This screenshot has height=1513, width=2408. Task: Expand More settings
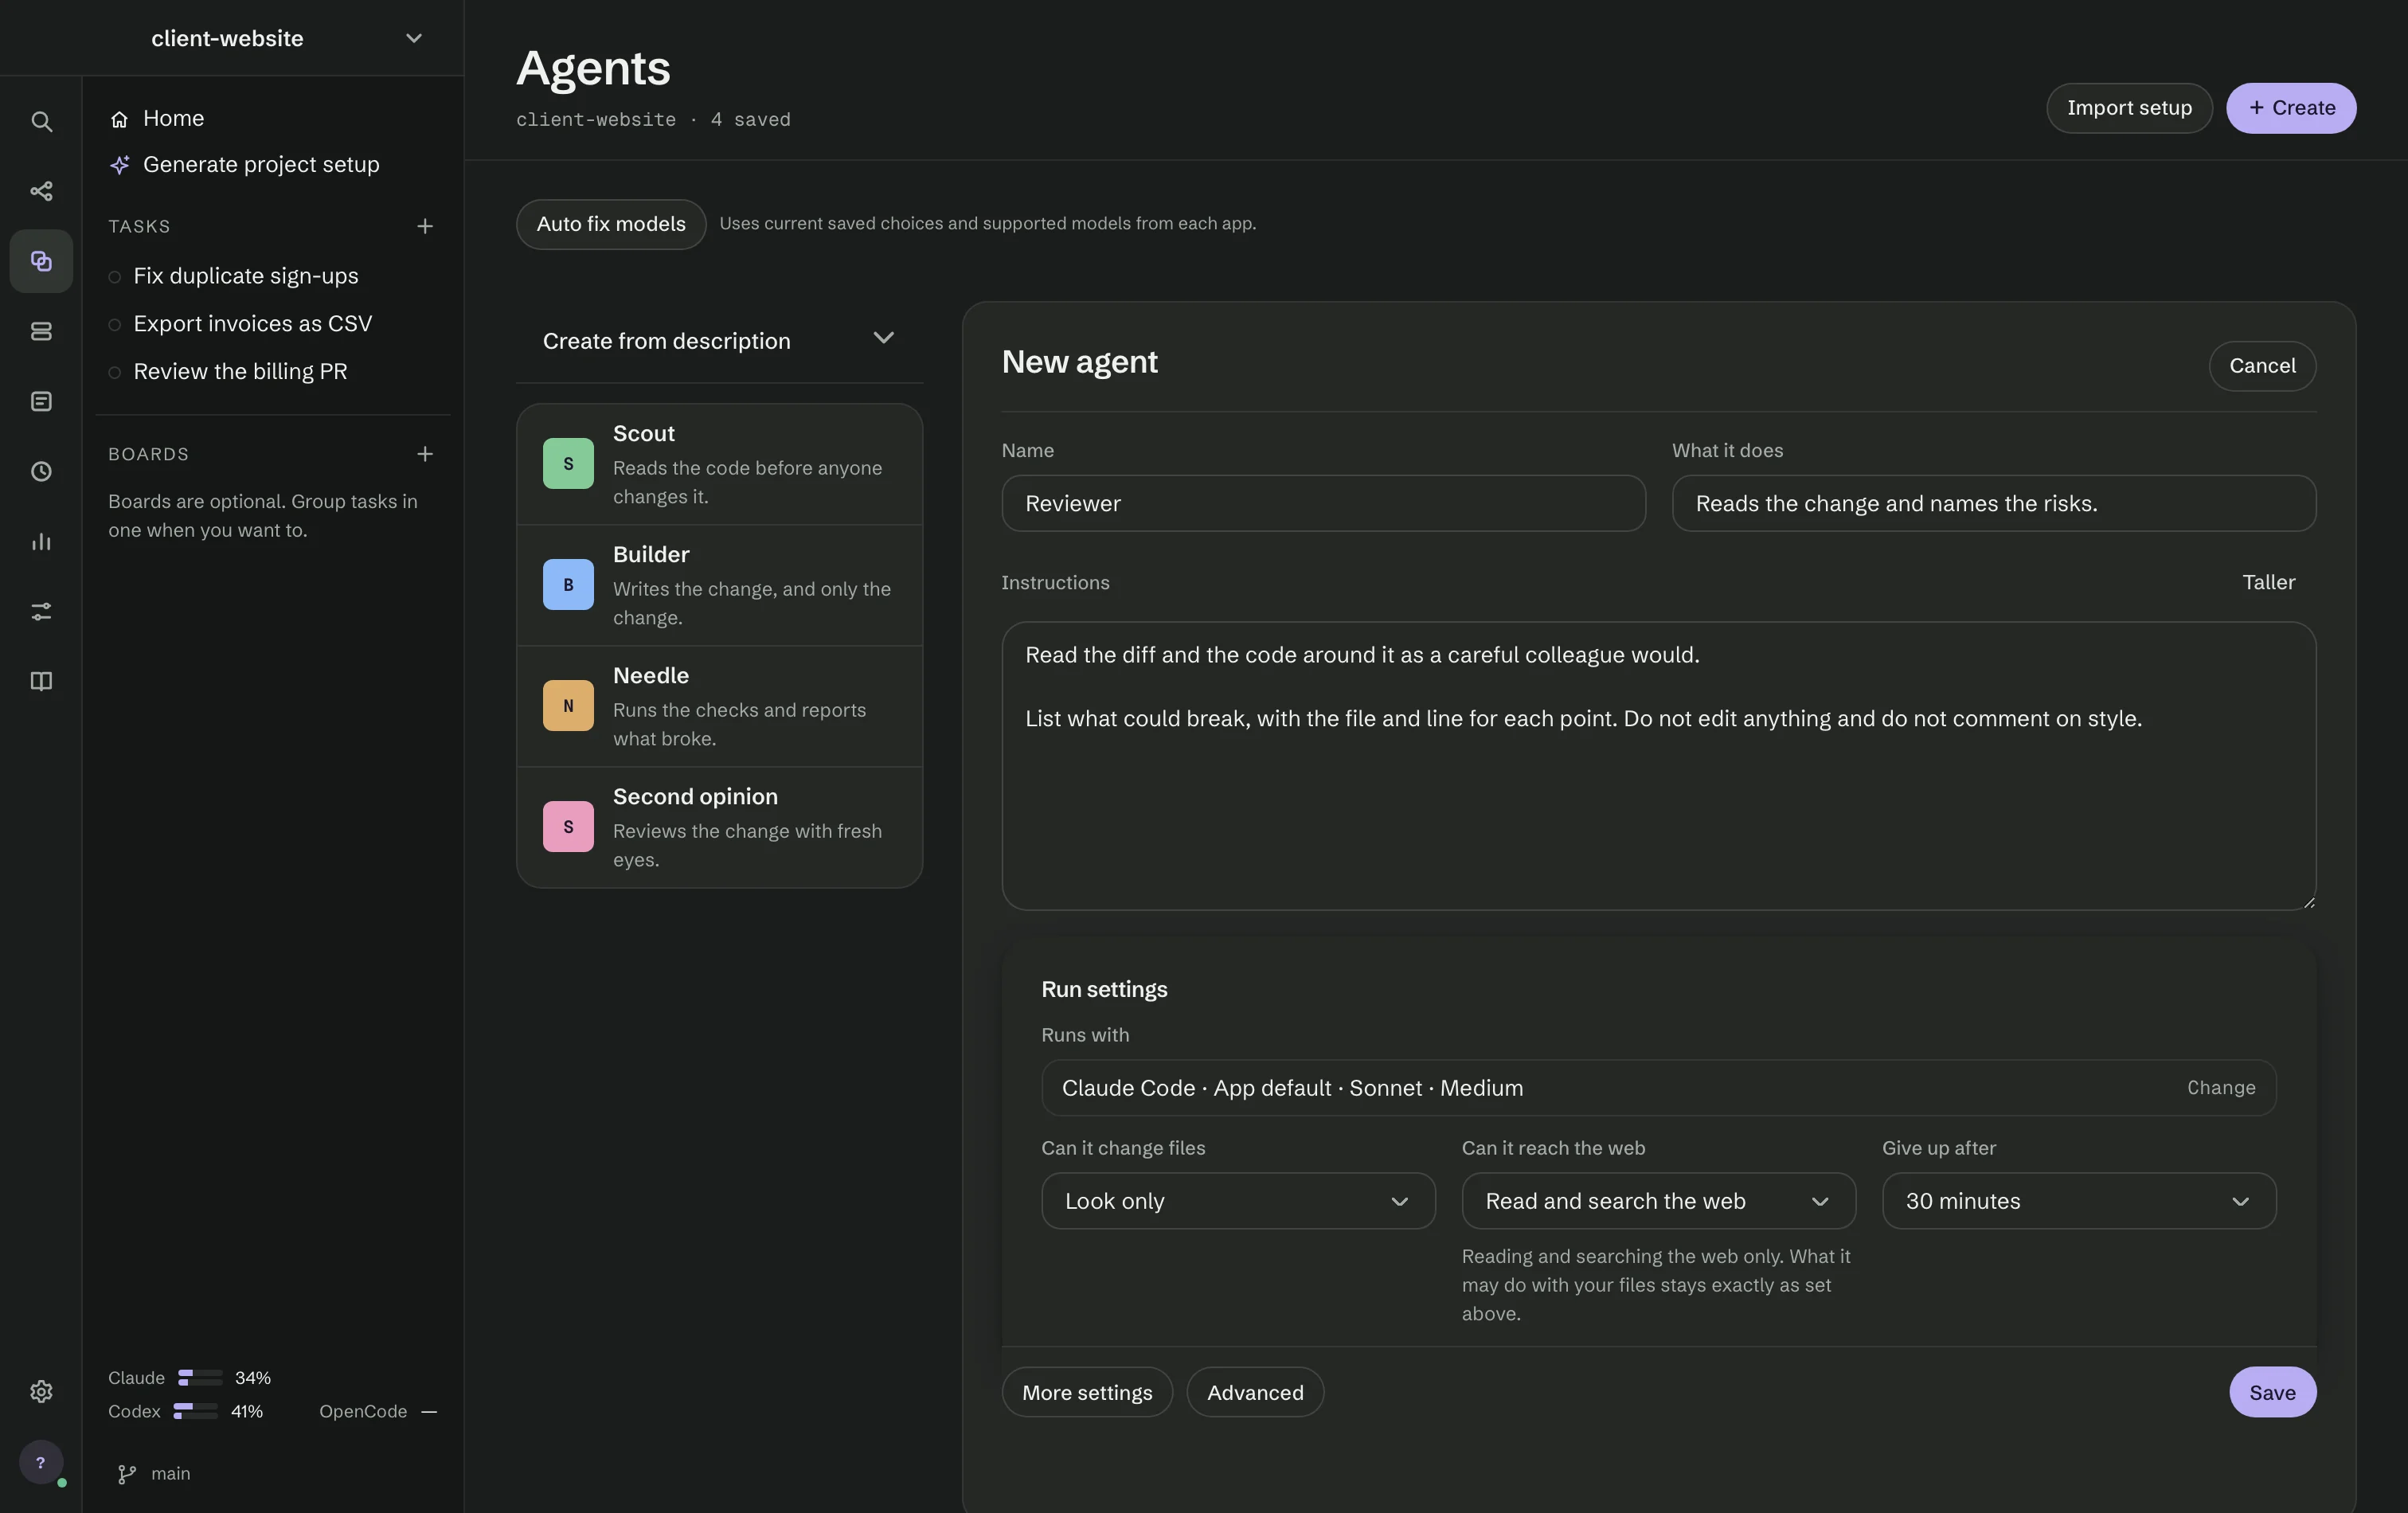pos(1087,1392)
